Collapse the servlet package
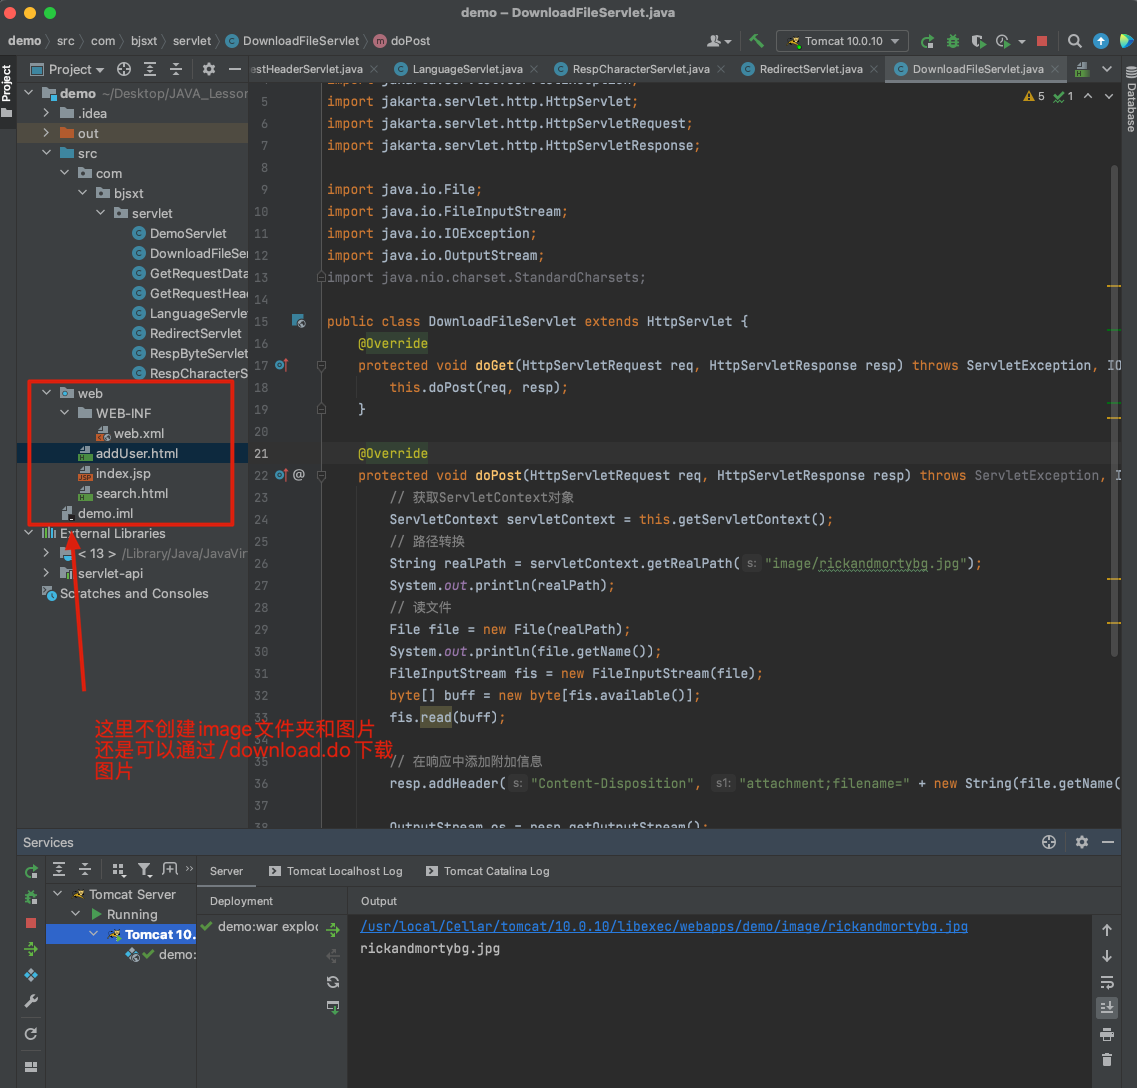This screenshot has width=1137, height=1088. [101, 213]
